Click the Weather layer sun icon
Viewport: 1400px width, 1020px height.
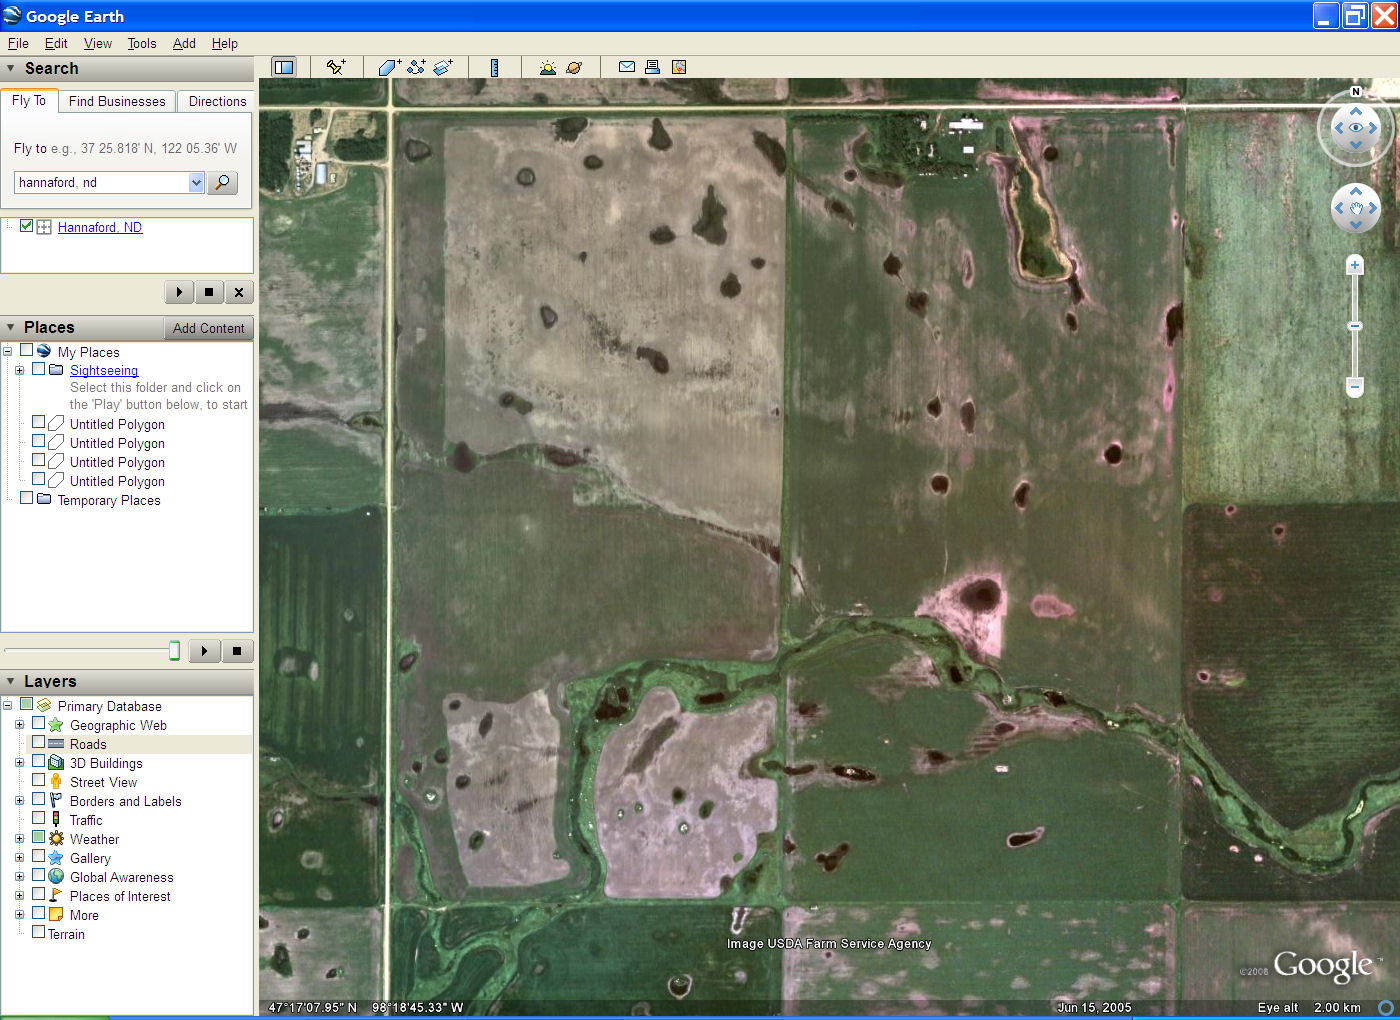(x=56, y=838)
